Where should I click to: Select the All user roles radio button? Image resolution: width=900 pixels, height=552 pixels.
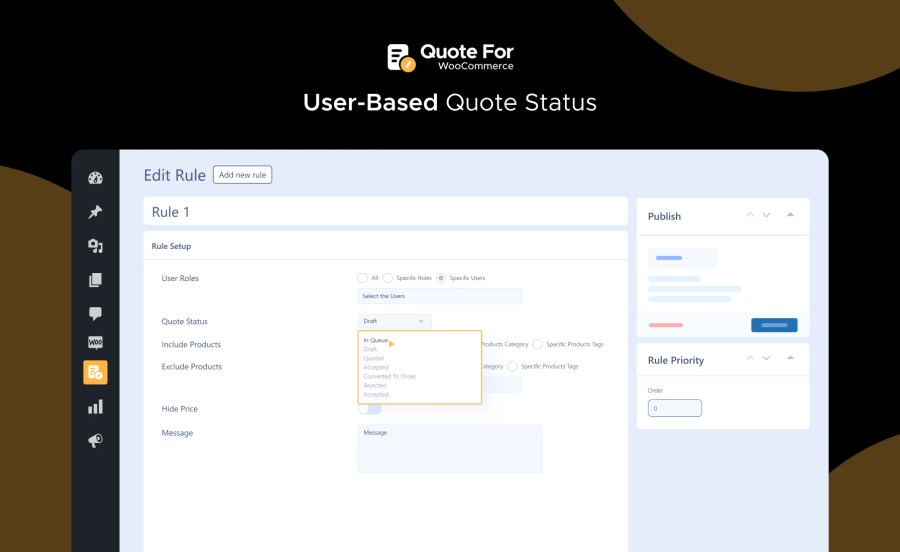click(x=362, y=278)
